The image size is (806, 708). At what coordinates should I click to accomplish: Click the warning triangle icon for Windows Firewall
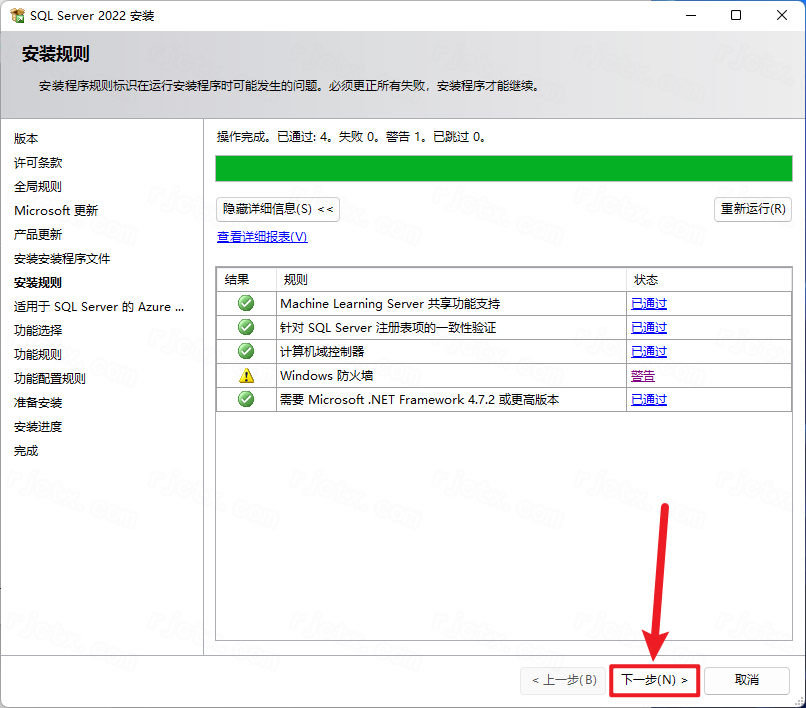246,375
